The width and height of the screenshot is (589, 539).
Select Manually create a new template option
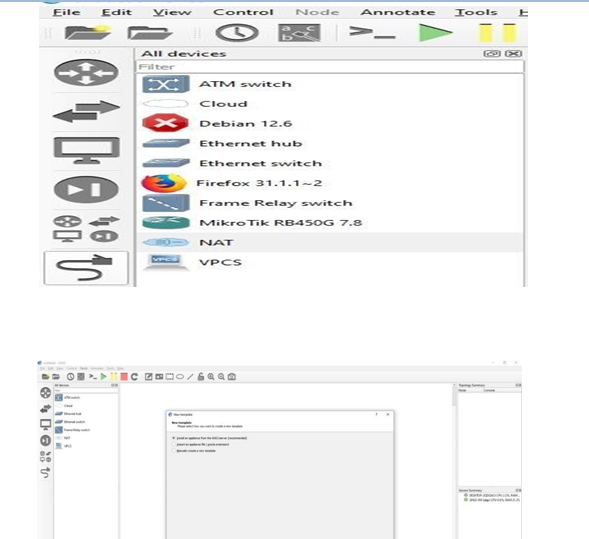point(194,451)
